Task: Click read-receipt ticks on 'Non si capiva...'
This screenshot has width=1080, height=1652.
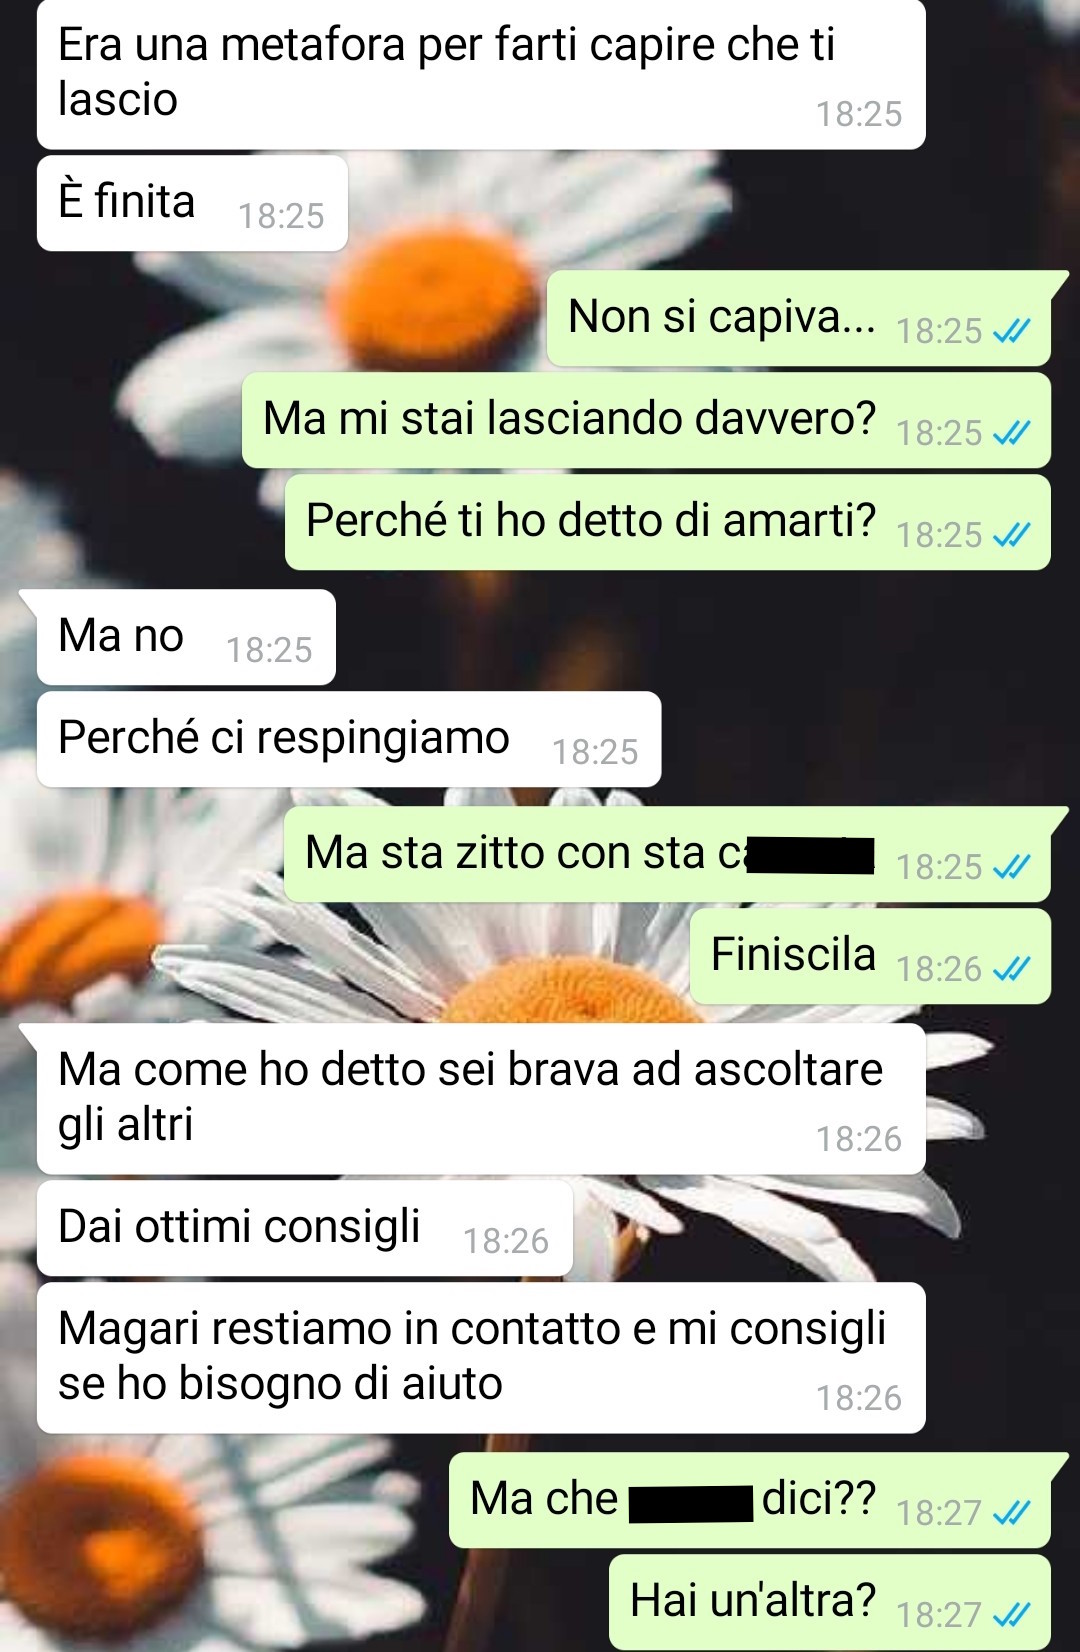Action: (x=1011, y=331)
